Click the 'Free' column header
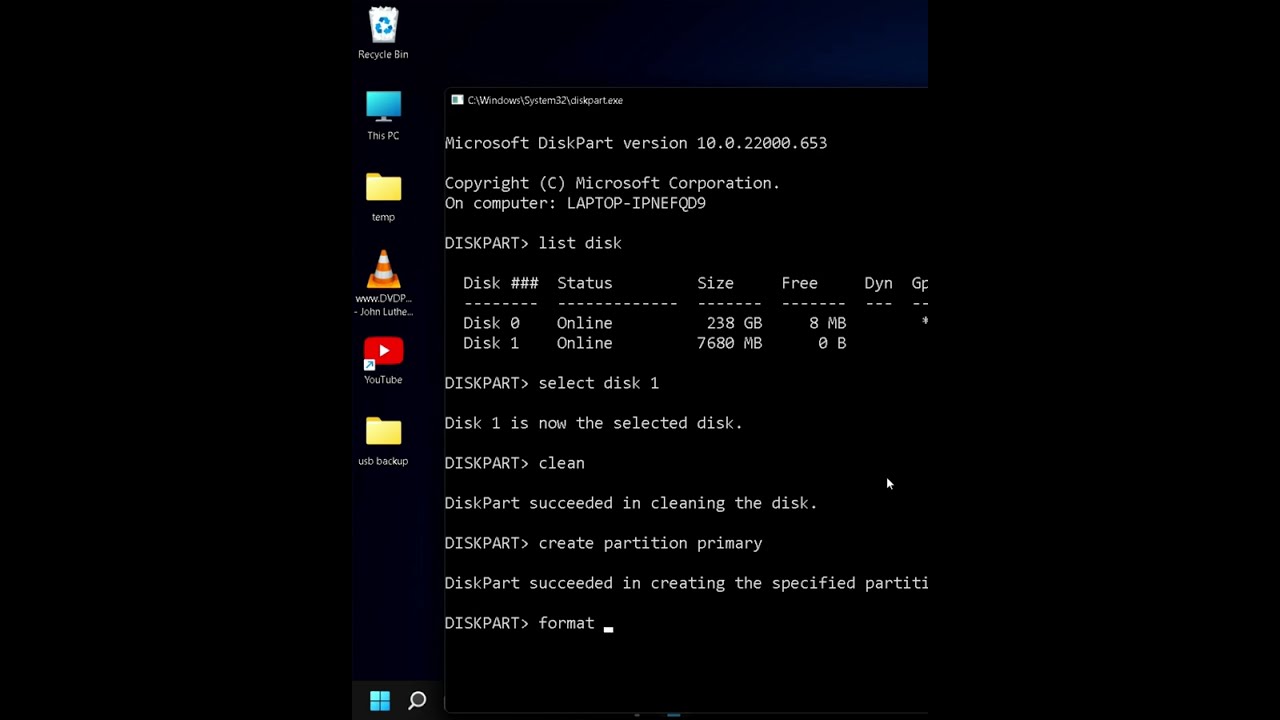The image size is (1280, 720). (x=799, y=283)
